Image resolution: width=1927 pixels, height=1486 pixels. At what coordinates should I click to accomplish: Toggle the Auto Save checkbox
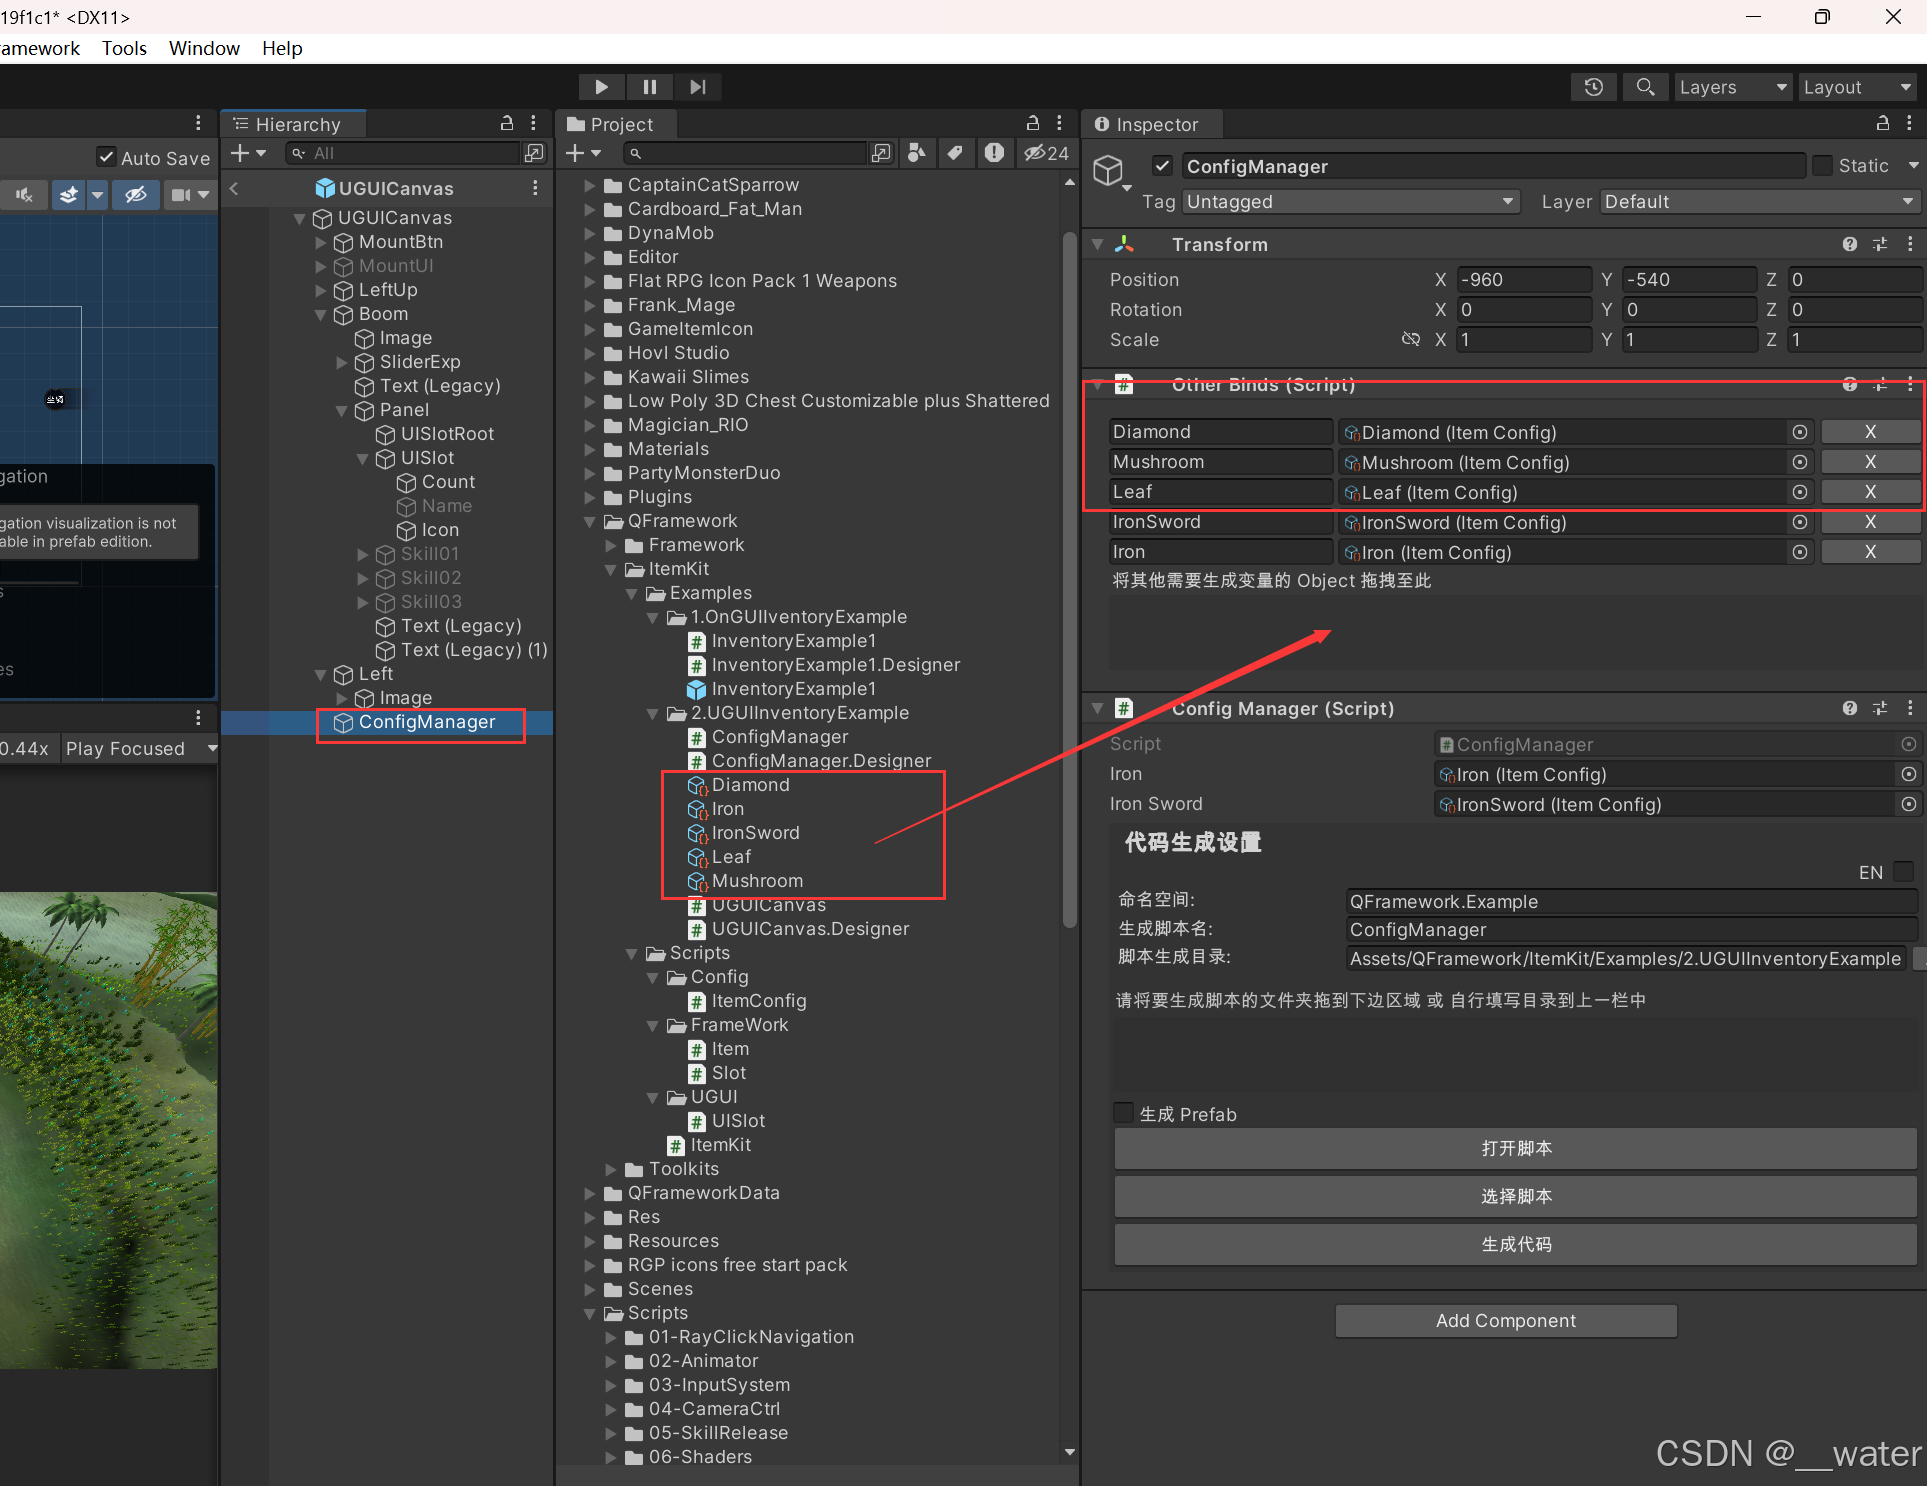click(106, 157)
